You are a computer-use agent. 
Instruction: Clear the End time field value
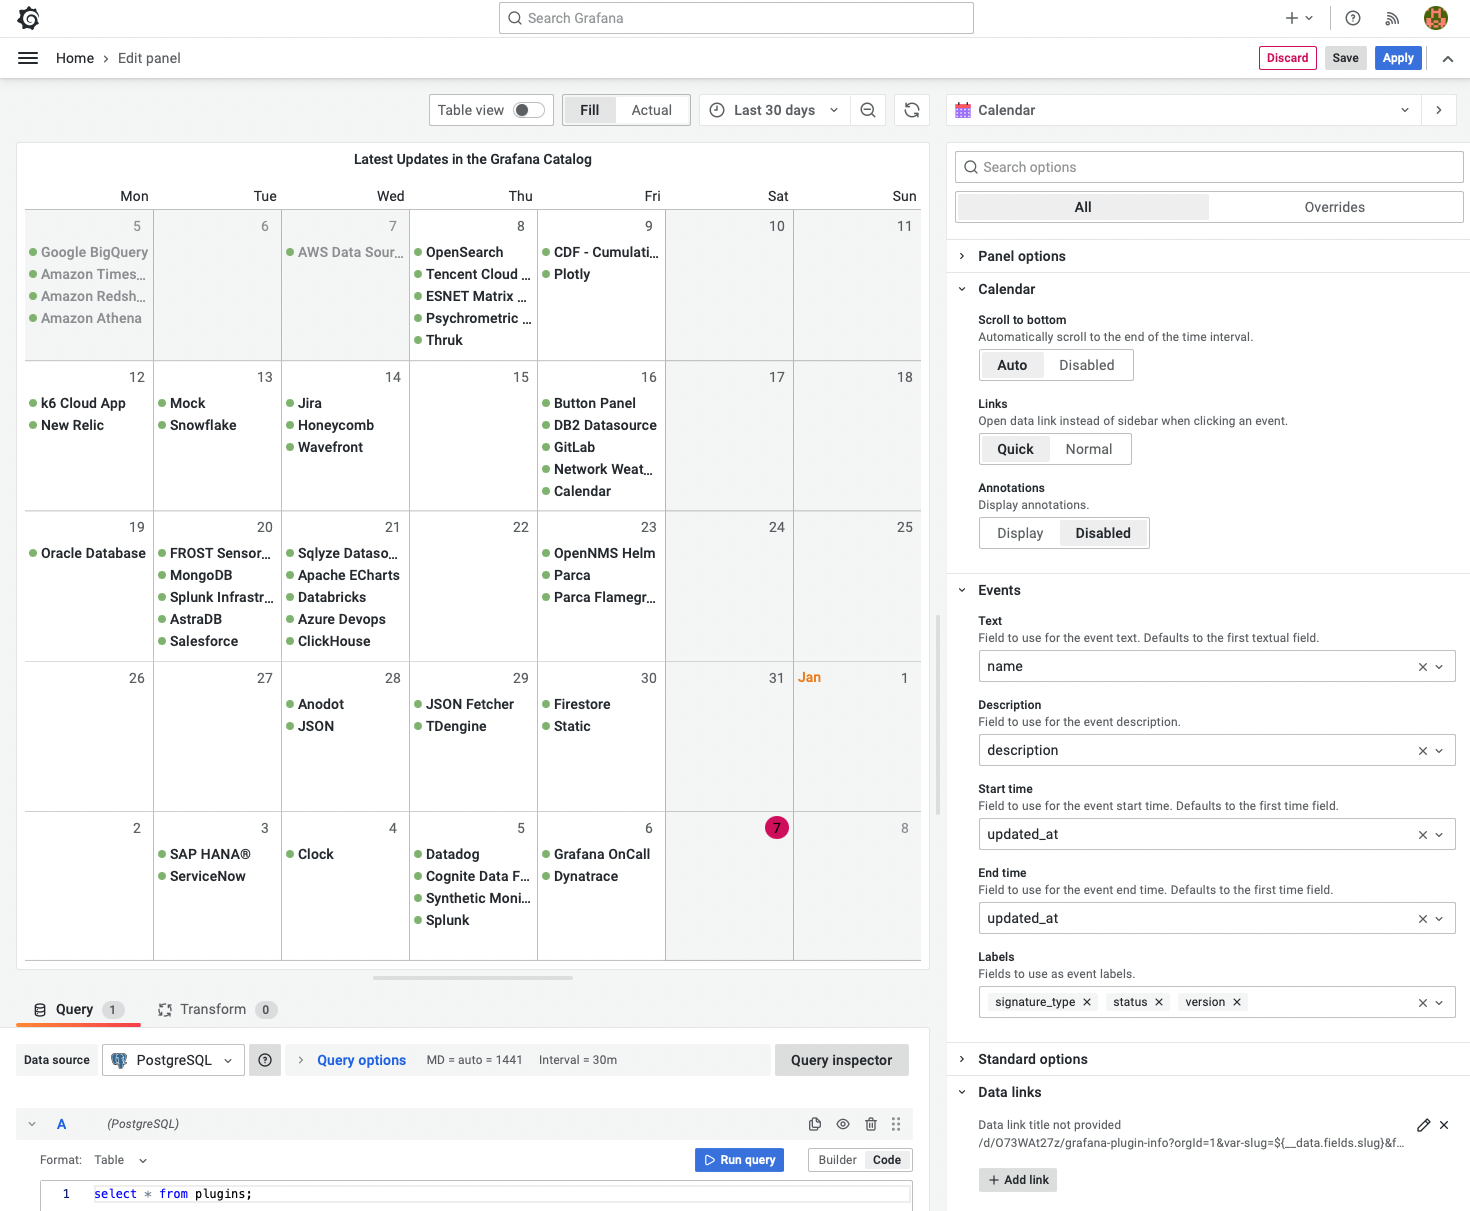[x=1422, y=919]
